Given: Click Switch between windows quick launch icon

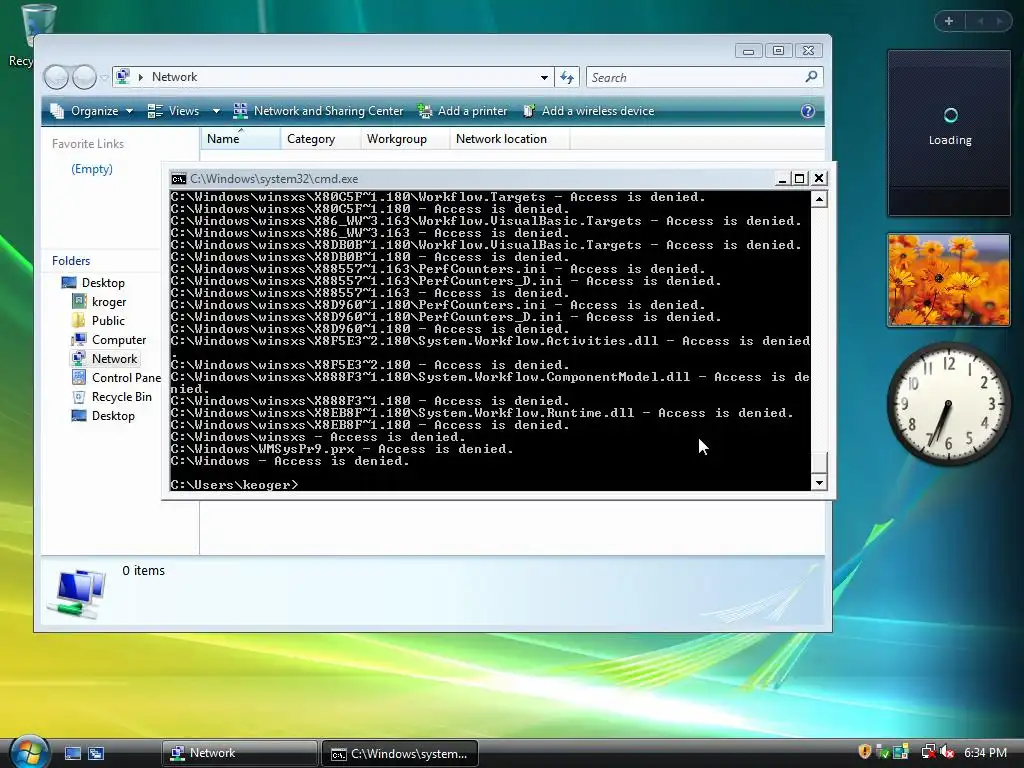Looking at the screenshot, I should point(96,753).
